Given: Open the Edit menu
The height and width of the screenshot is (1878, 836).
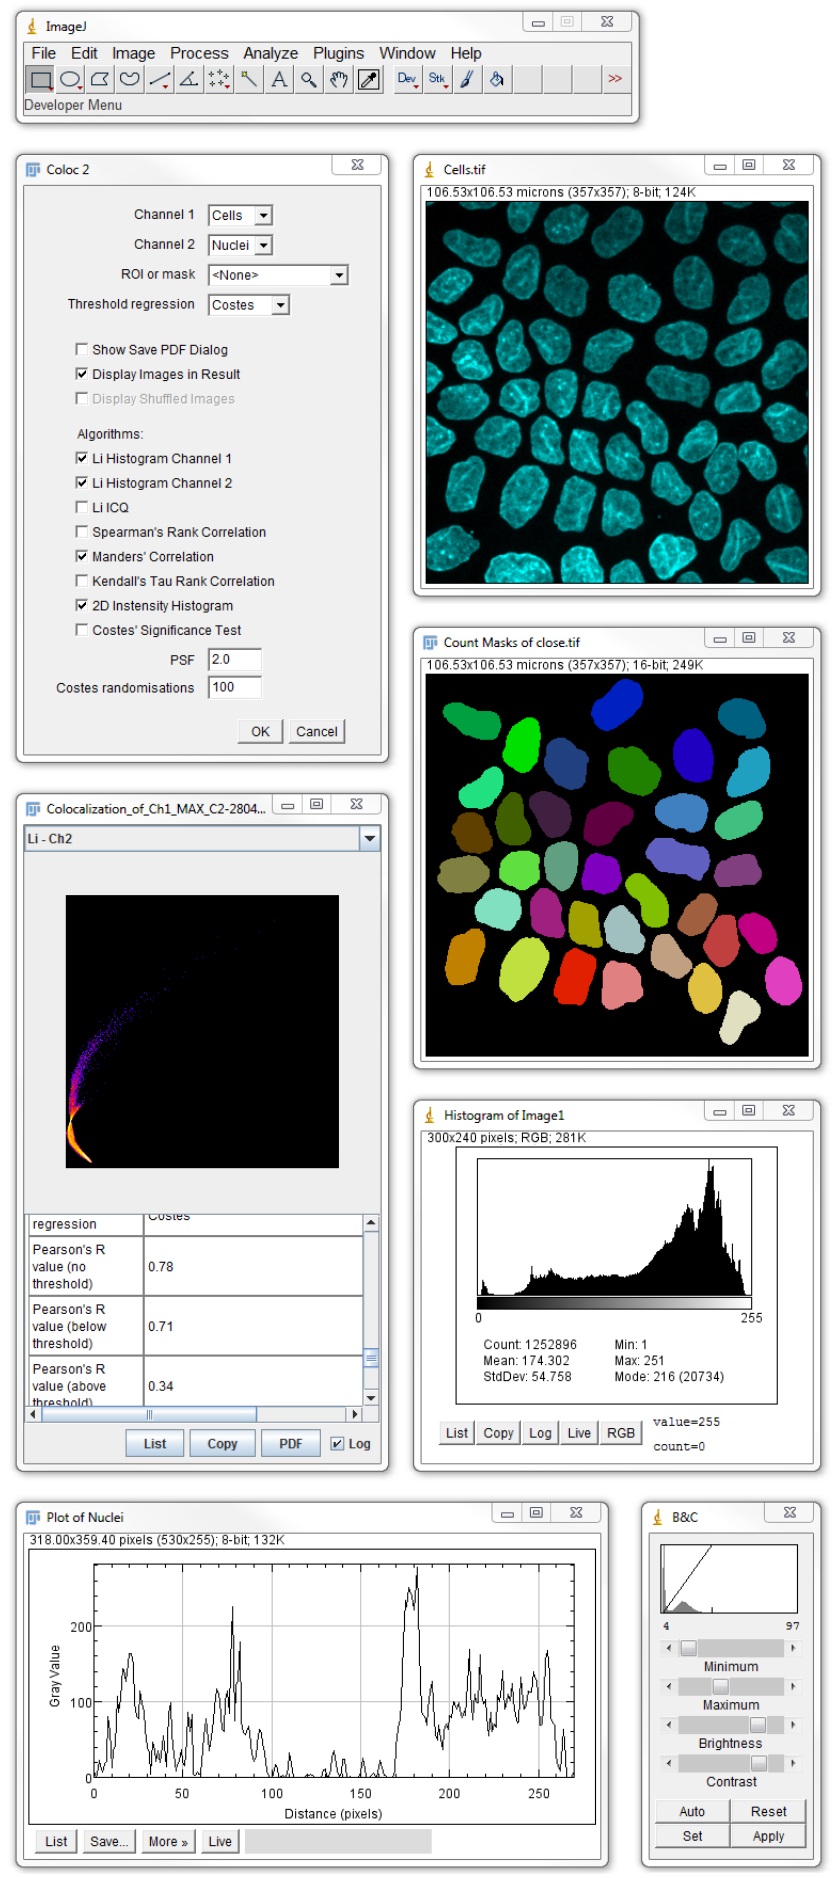Looking at the screenshot, I should pyautogui.click(x=85, y=53).
